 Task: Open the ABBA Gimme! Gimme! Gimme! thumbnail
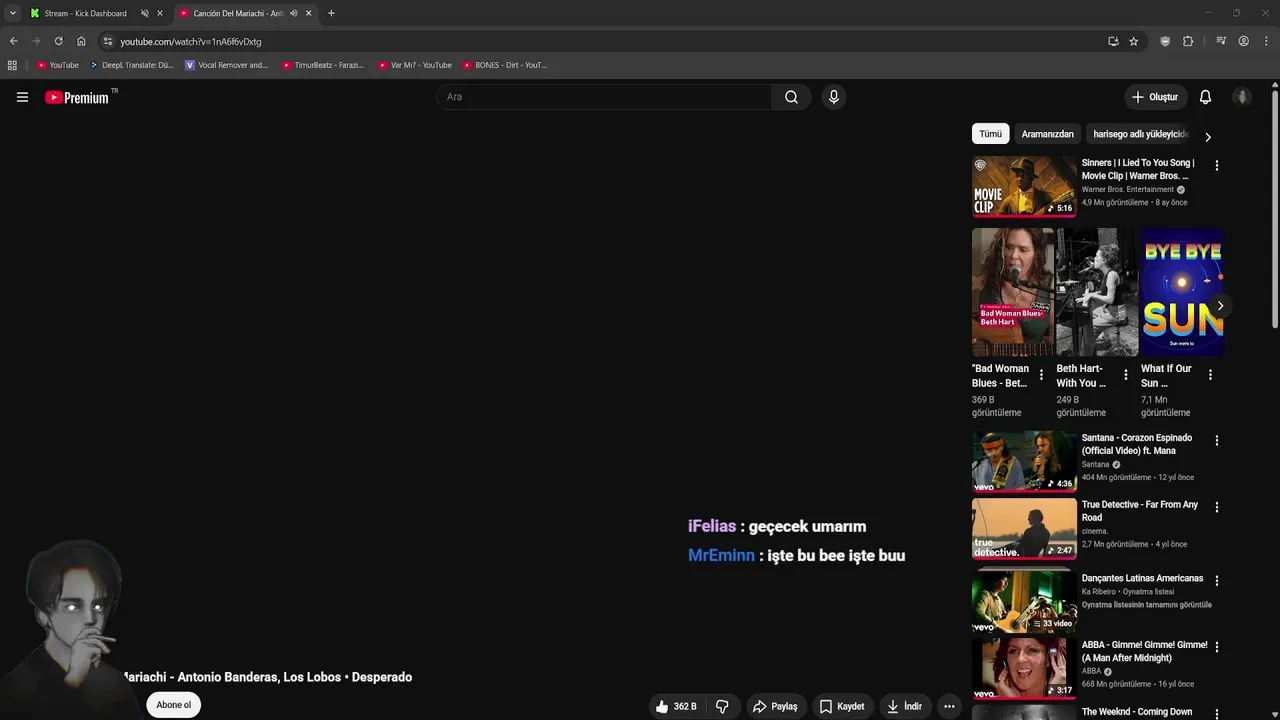1024,668
